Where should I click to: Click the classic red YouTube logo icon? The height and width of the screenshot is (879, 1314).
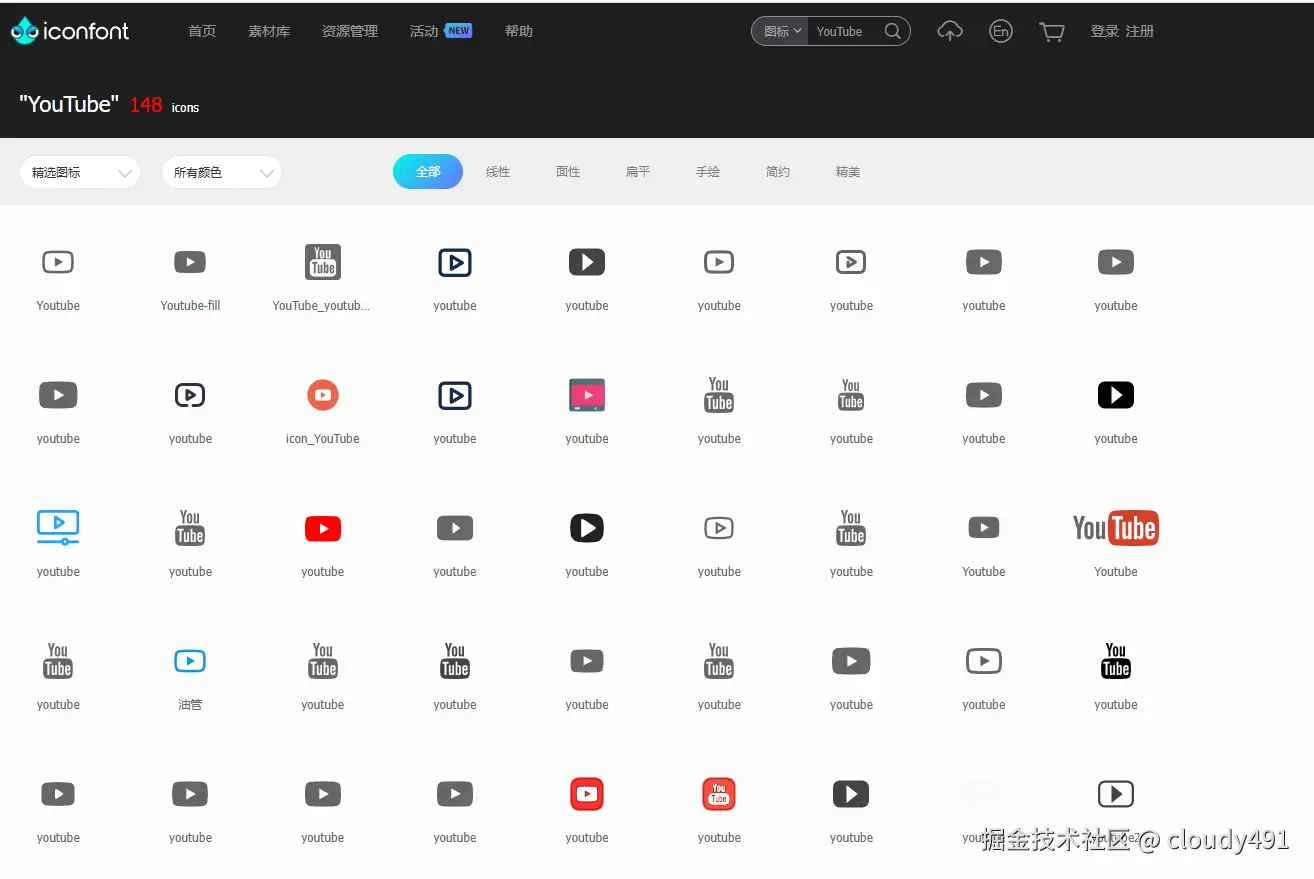[1115, 528]
